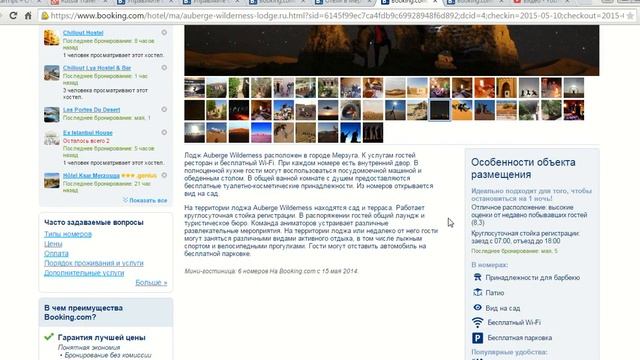
Task: Click the Особенности объекта размещения heading
Action: click(x=523, y=168)
